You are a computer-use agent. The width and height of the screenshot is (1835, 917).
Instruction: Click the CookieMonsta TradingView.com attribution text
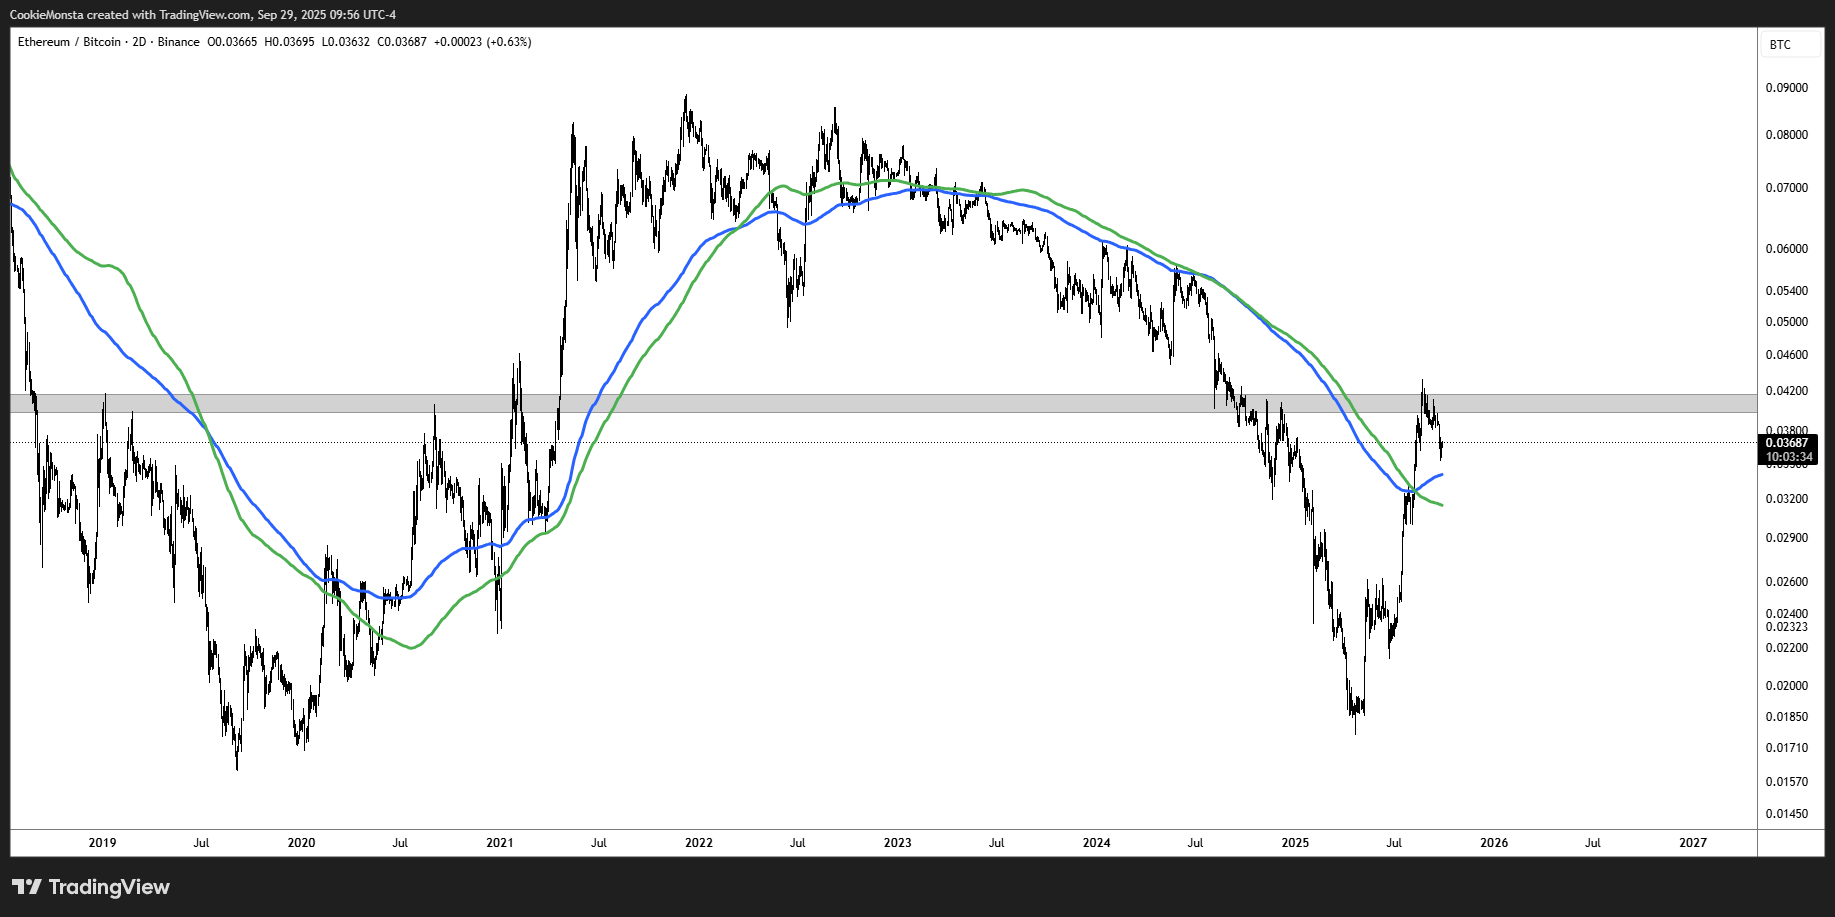202,15
